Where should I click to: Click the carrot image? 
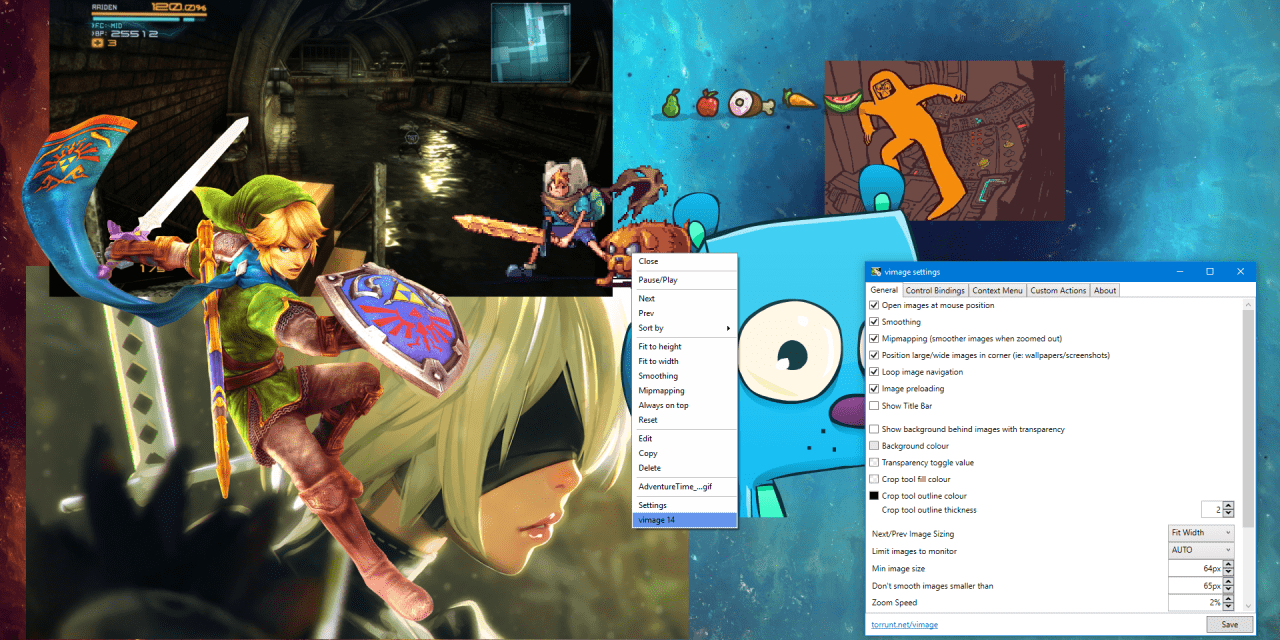point(800,99)
